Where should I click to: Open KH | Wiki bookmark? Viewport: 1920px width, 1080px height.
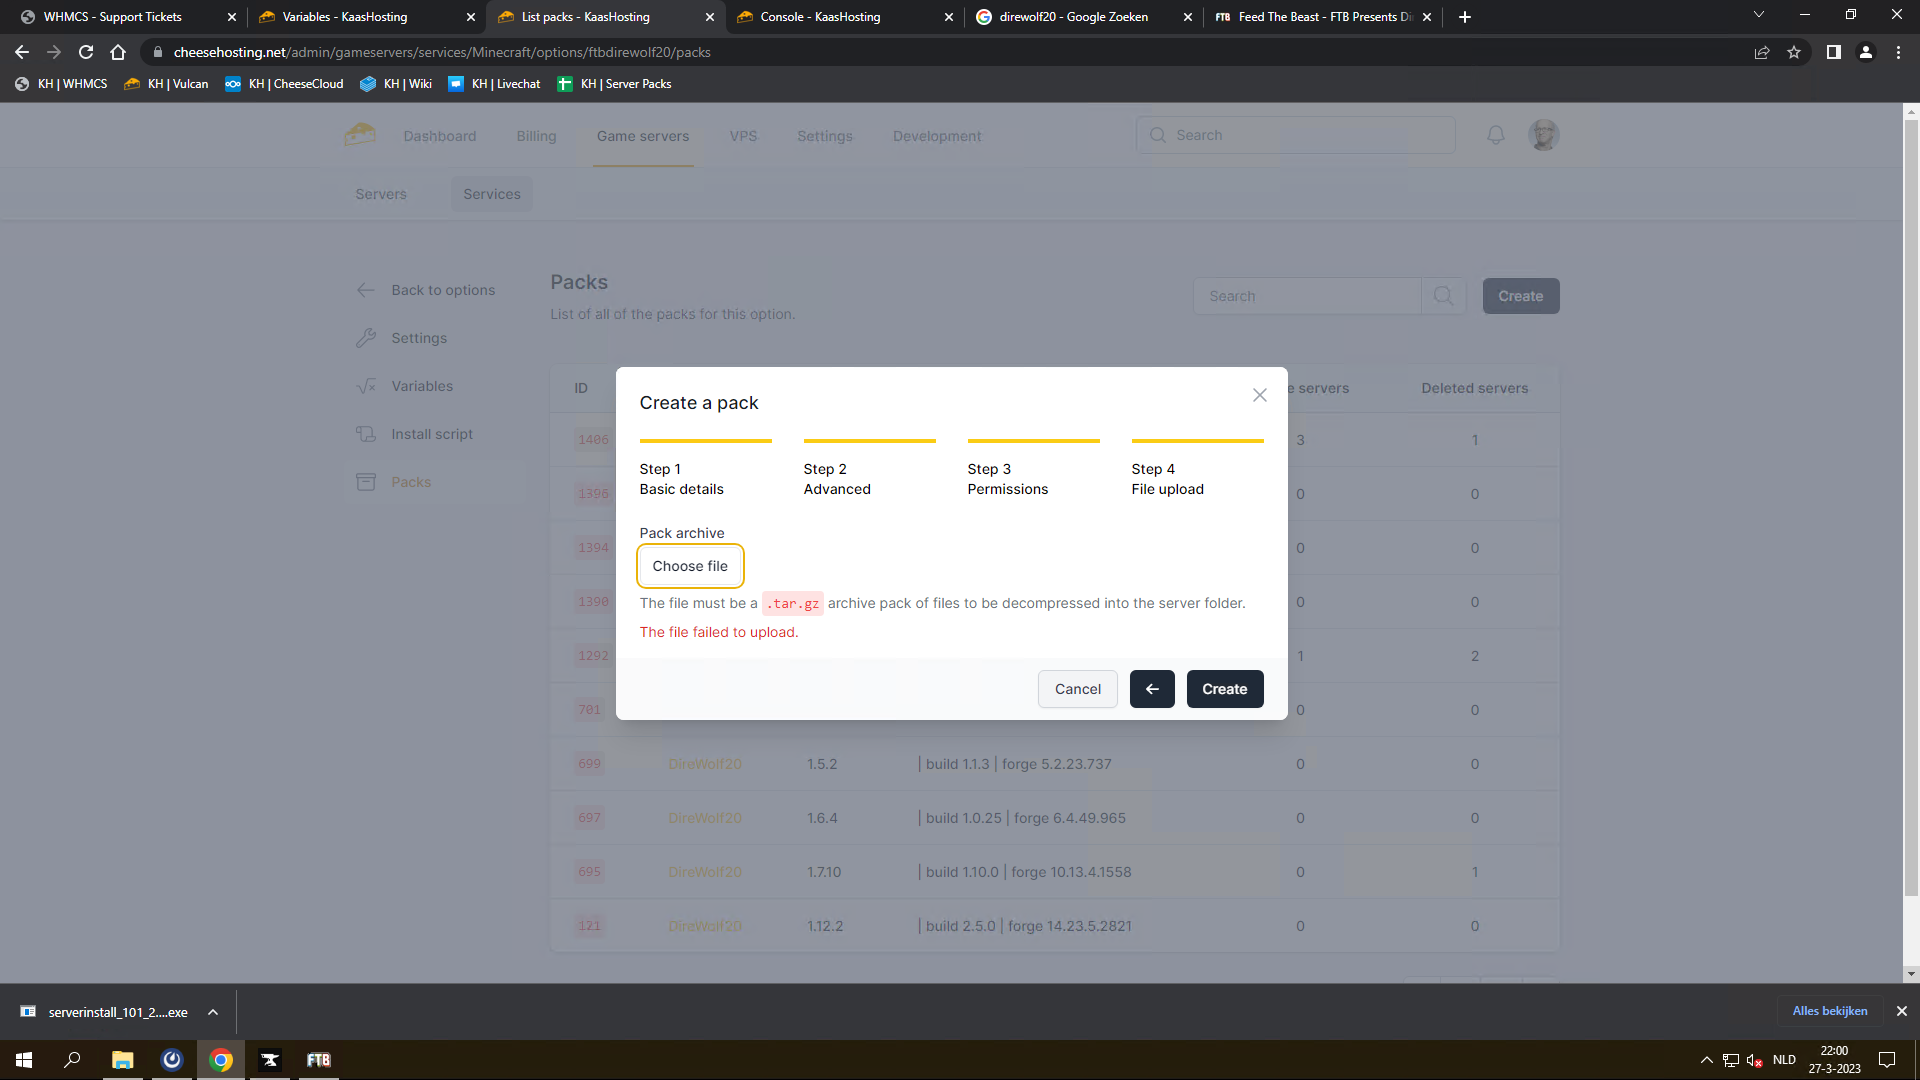[x=396, y=84]
